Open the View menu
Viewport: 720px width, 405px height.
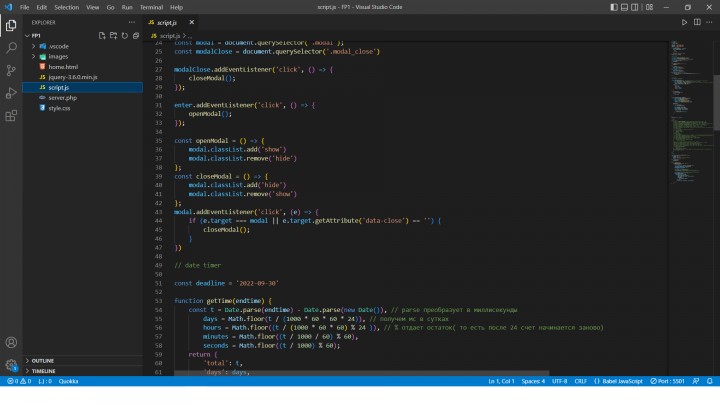coord(92,7)
